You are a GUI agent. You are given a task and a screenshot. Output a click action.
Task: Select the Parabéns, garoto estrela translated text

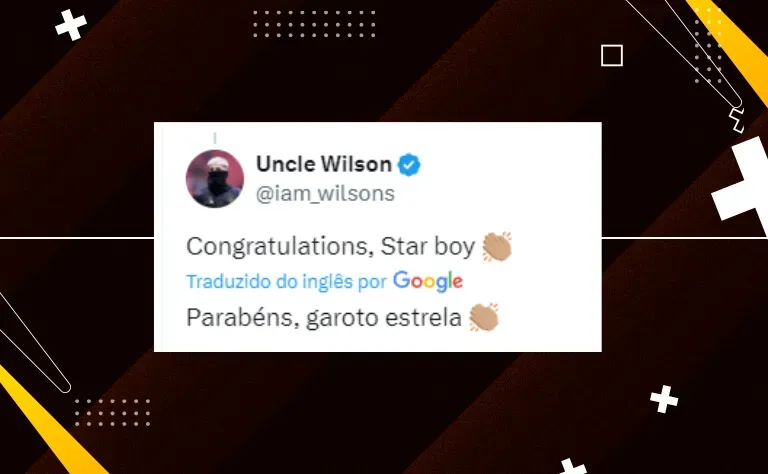[x=324, y=317]
